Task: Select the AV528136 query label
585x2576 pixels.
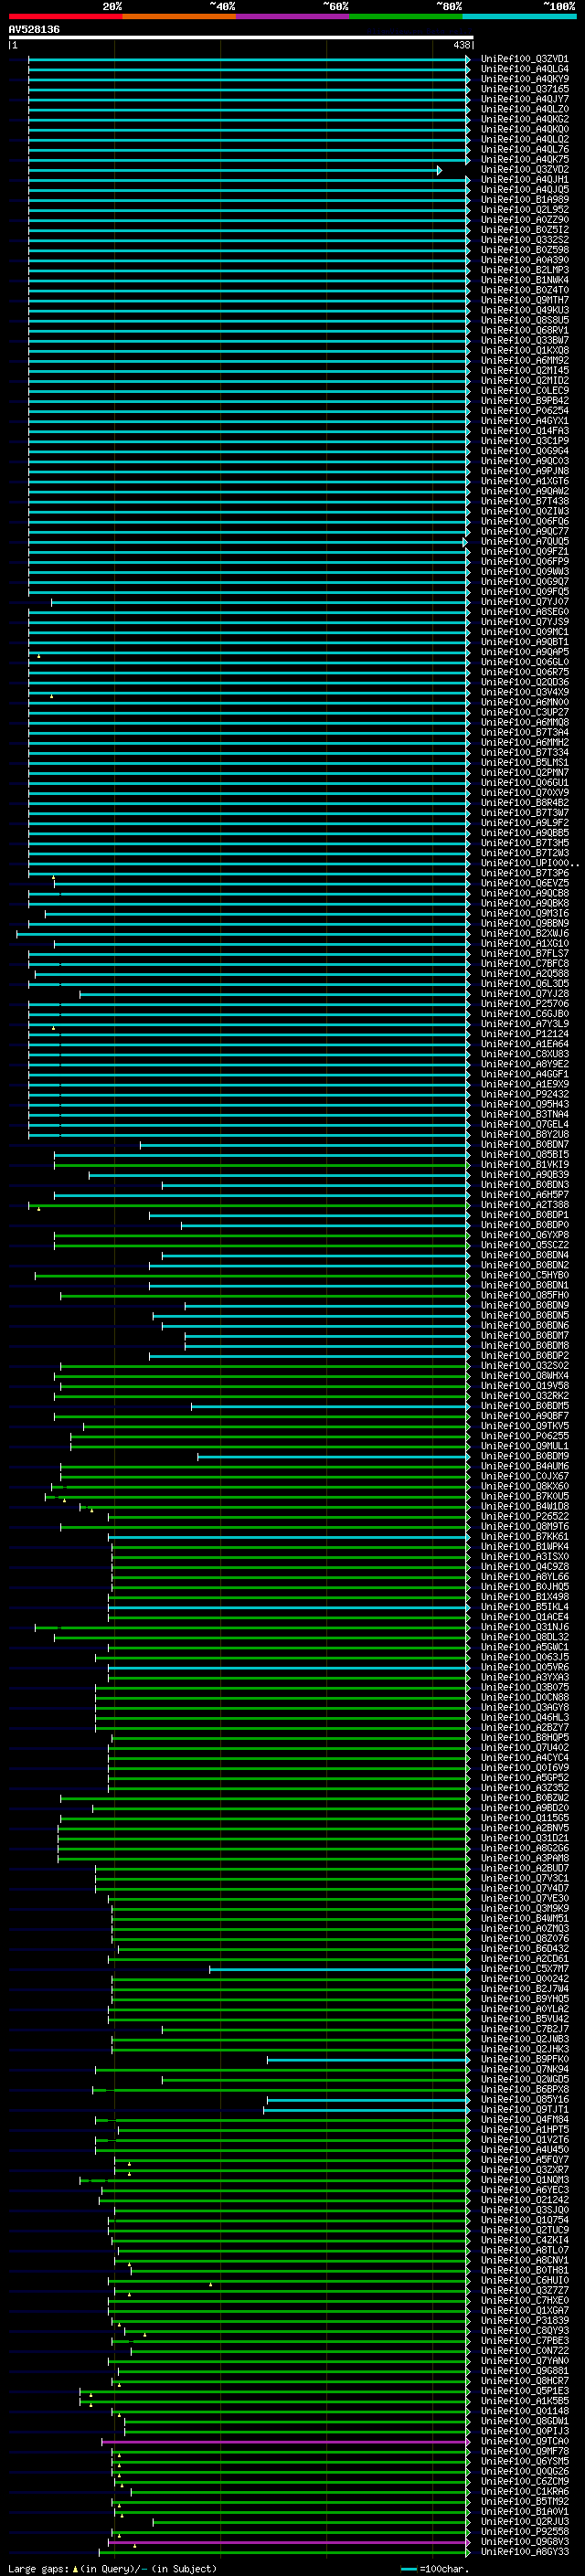Action: (x=34, y=30)
